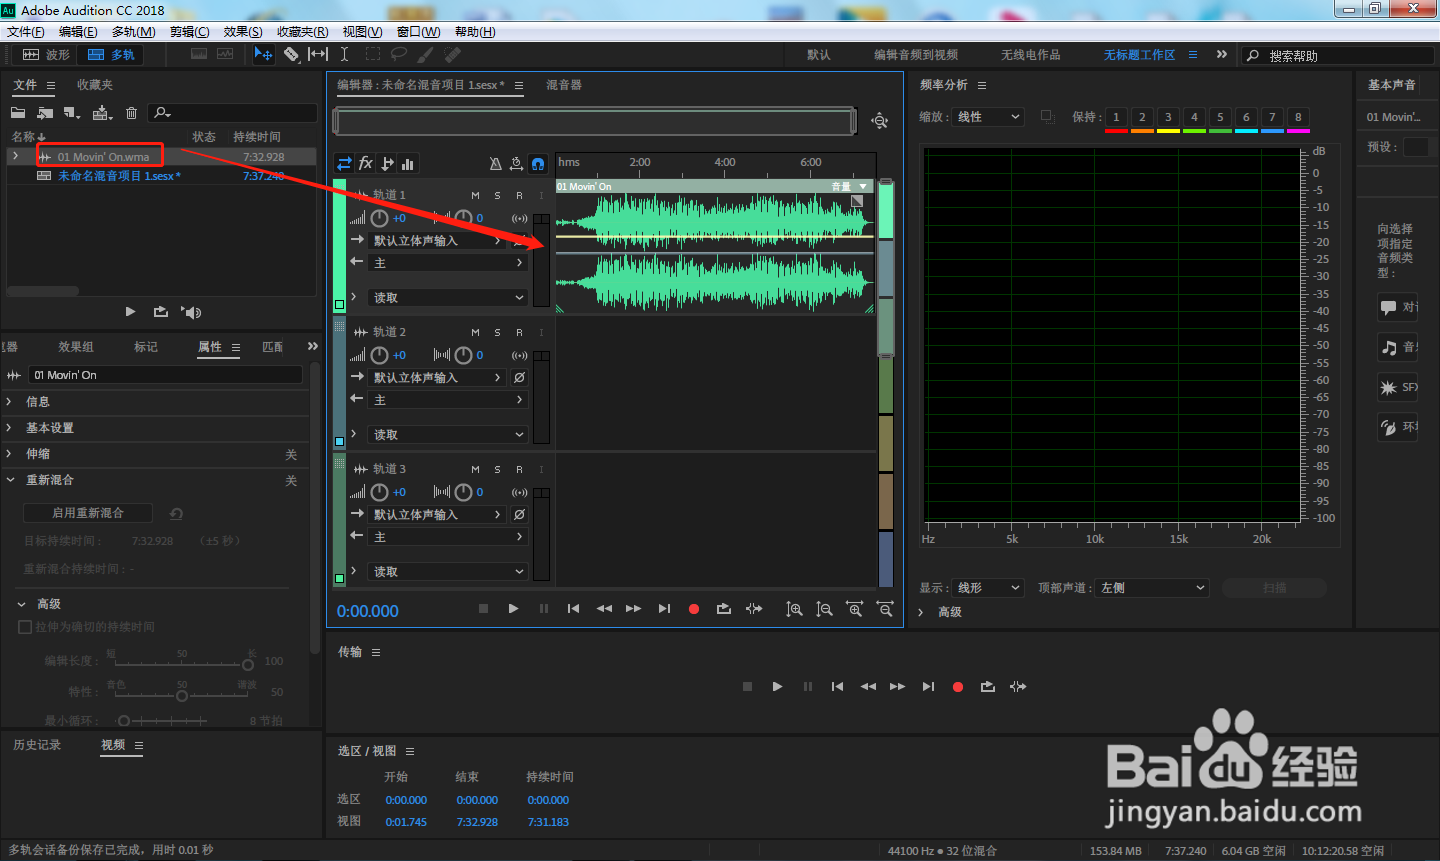Image resolution: width=1440 pixels, height=861 pixels.
Task: Open the 文件(F) menu
Action: coord(25,32)
